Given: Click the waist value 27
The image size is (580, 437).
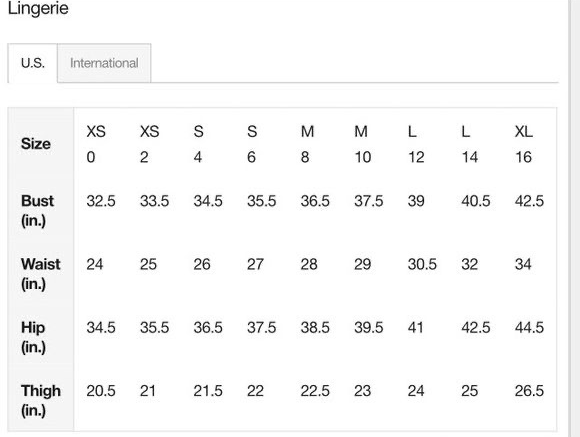Looking at the screenshot, I should click(255, 264).
